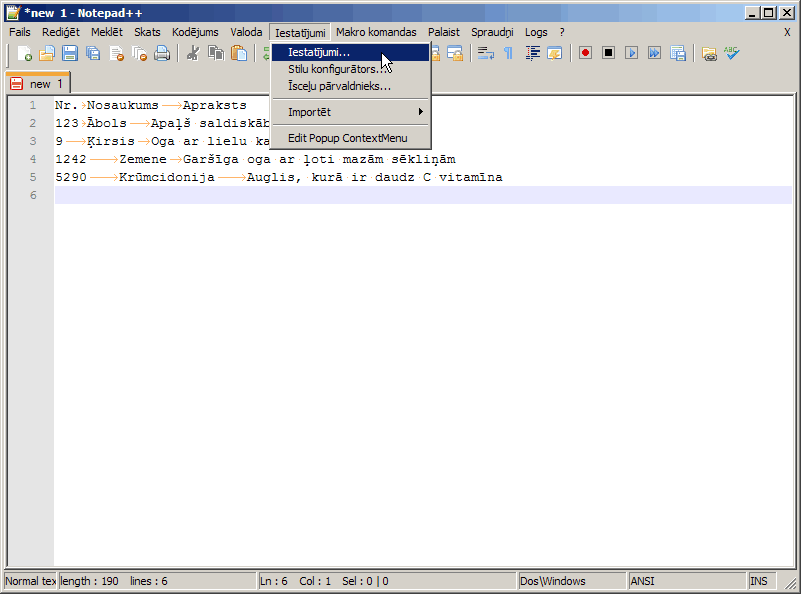Choose Īsceļu pārvaldnieks... entry
The image size is (801, 594).
350,86
